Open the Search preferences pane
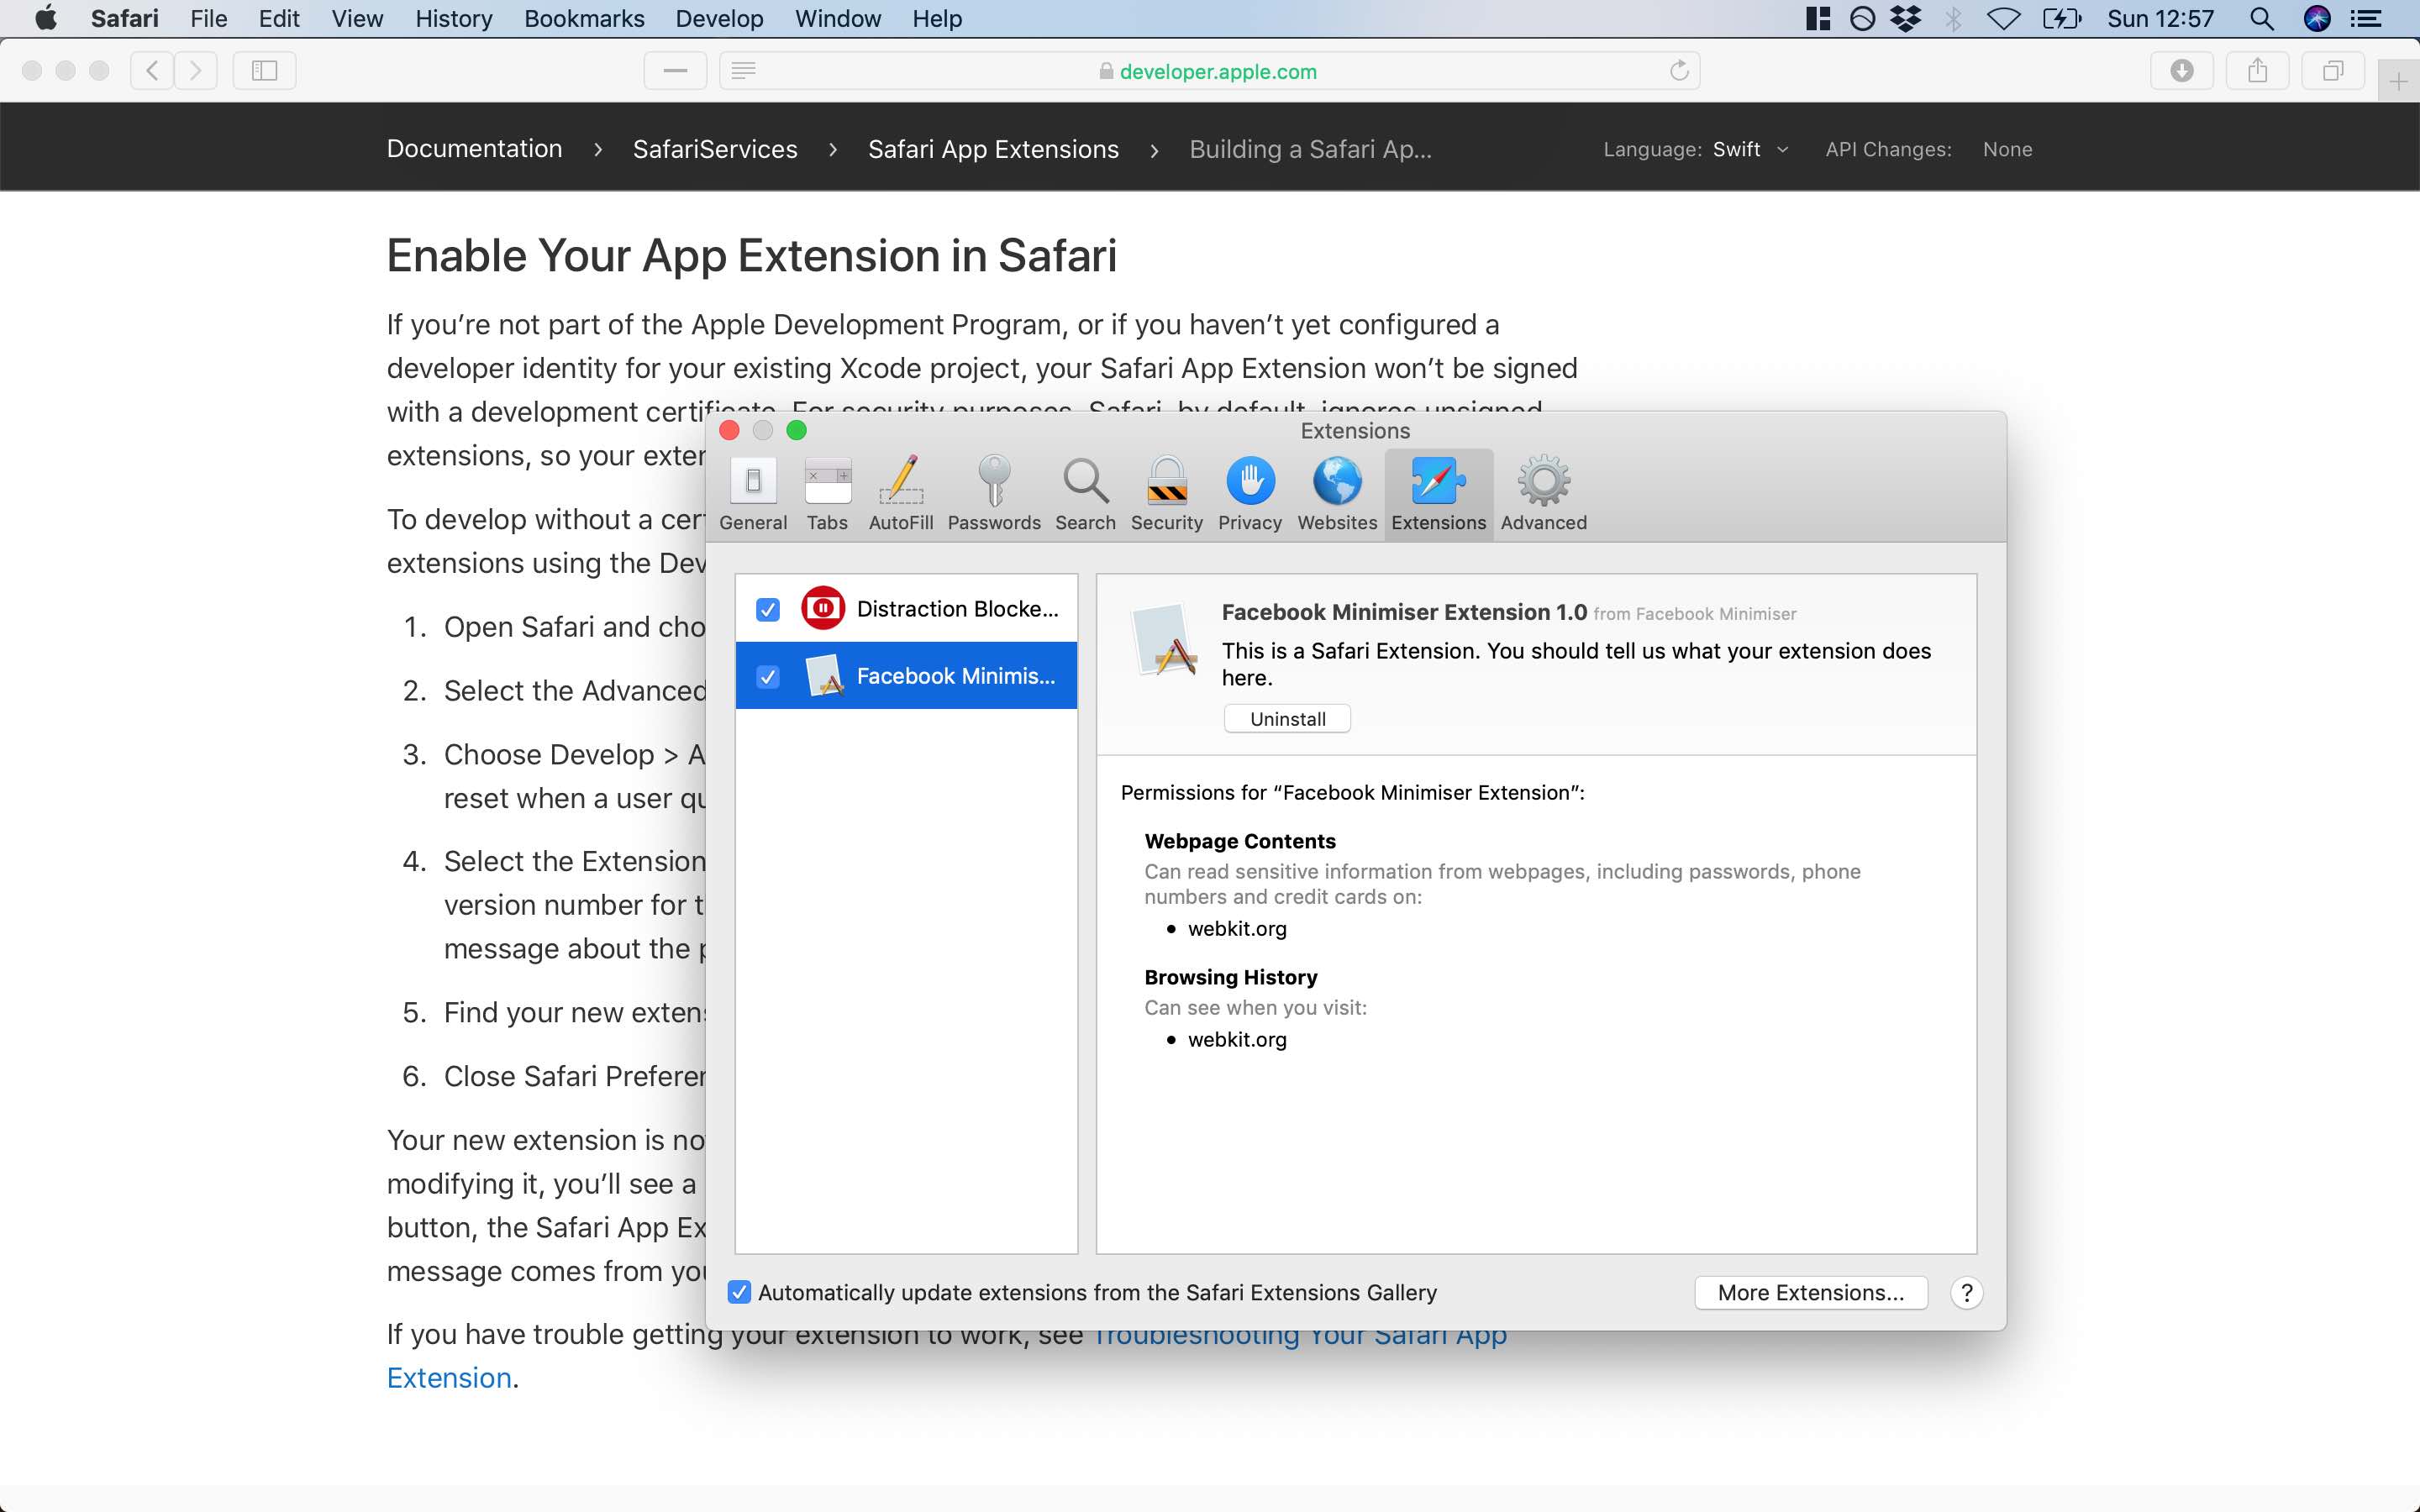 click(x=1085, y=495)
